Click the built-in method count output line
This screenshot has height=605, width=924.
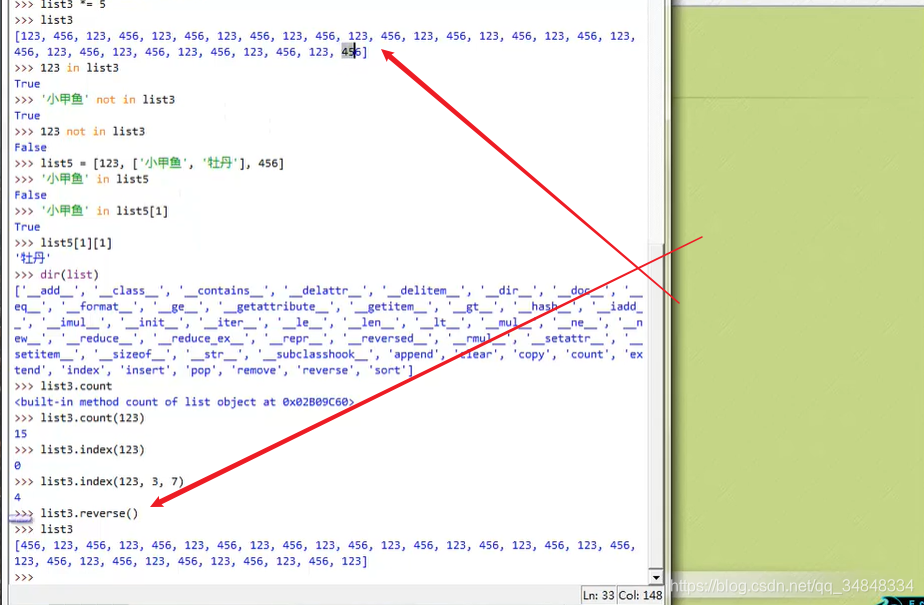(x=184, y=402)
